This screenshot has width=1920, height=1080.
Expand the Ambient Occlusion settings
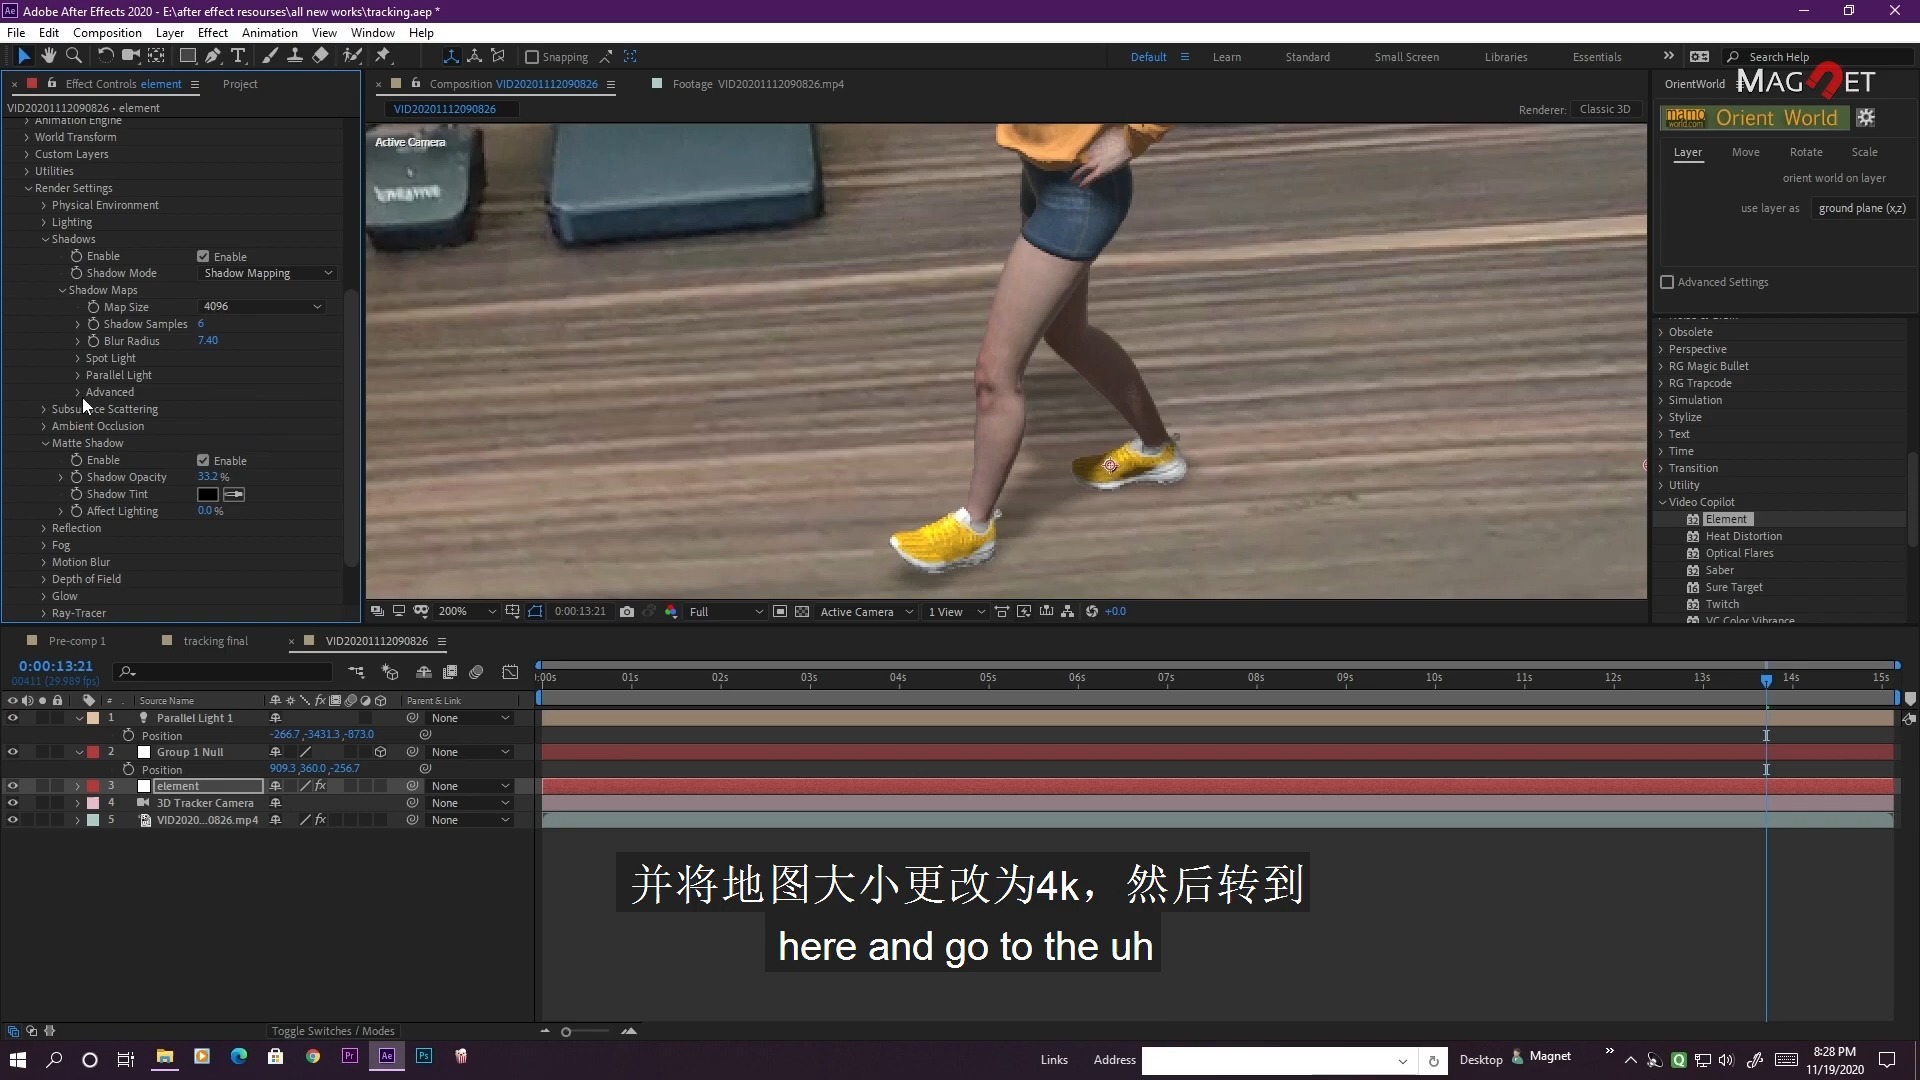tap(44, 426)
